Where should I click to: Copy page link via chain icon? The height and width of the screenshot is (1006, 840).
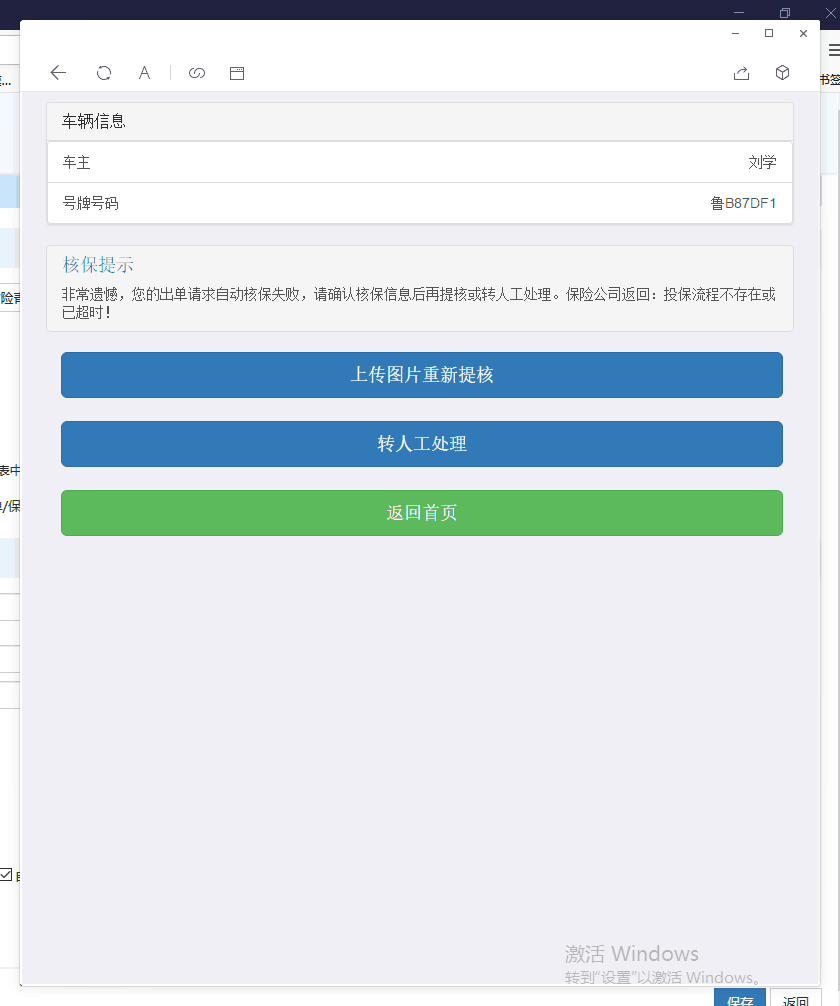click(x=197, y=73)
